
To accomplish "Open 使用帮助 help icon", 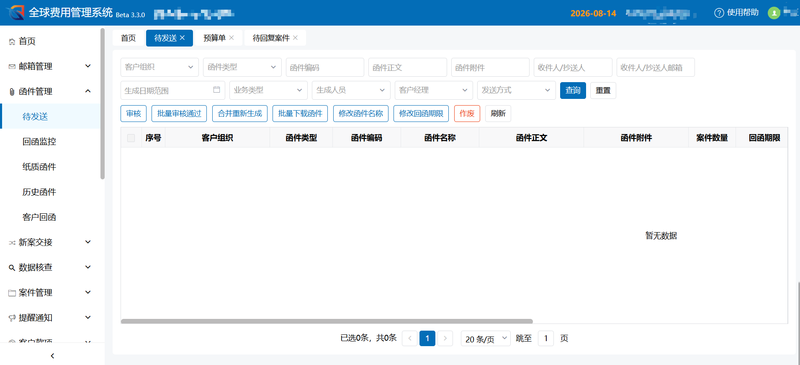I will tap(719, 13).
